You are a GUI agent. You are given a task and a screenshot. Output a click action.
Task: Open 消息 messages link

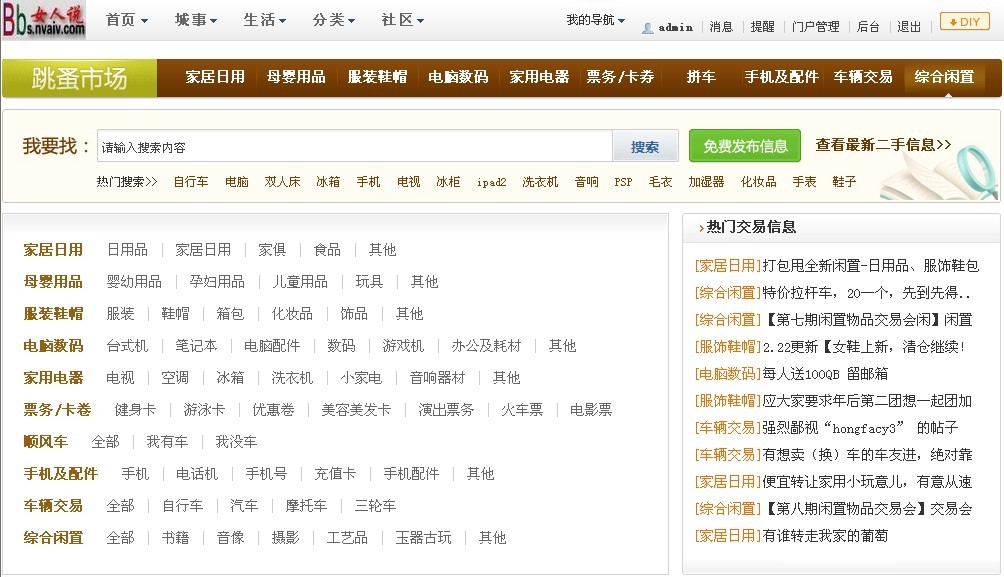(721, 27)
